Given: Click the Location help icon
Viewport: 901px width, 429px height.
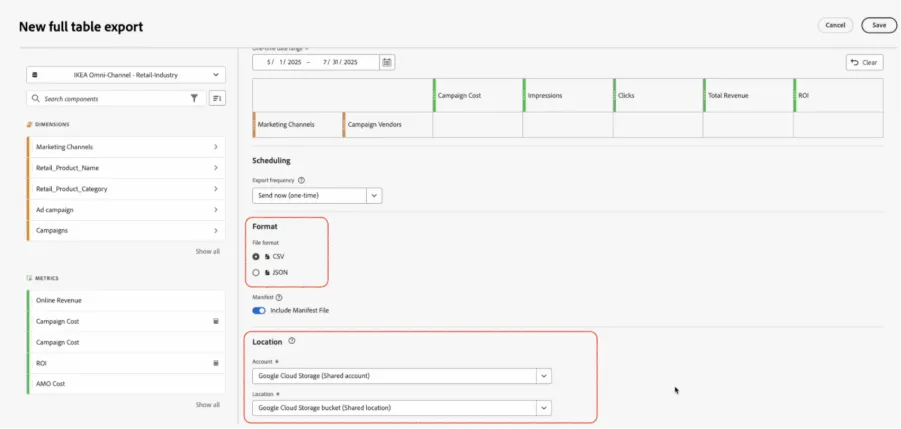Looking at the screenshot, I should point(292,341).
